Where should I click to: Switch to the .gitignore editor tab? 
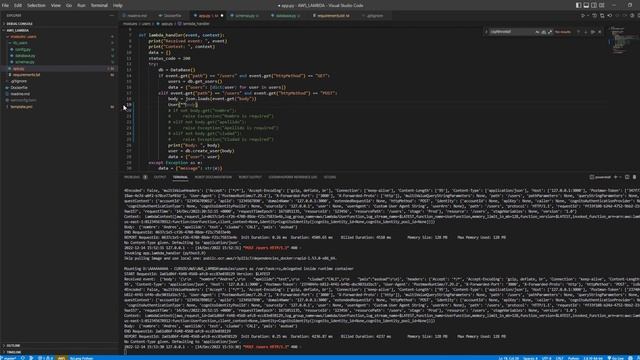point(375,16)
